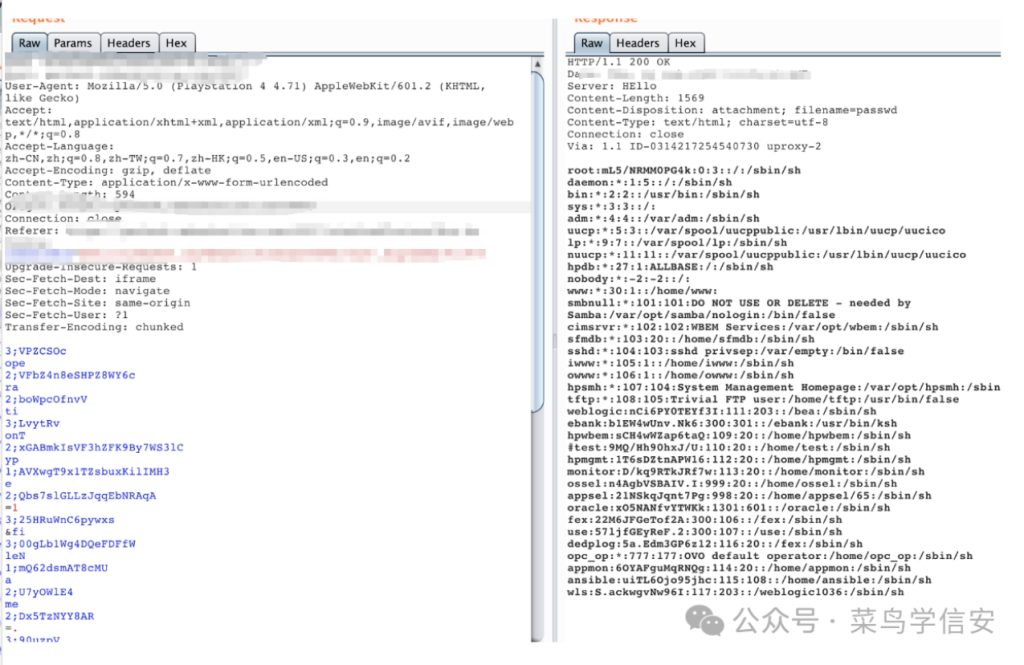Click the 'Transfer-Encoding: chunked' request header
The width and height of the screenshot is (1024, 665).
click(x=94, y=327)
